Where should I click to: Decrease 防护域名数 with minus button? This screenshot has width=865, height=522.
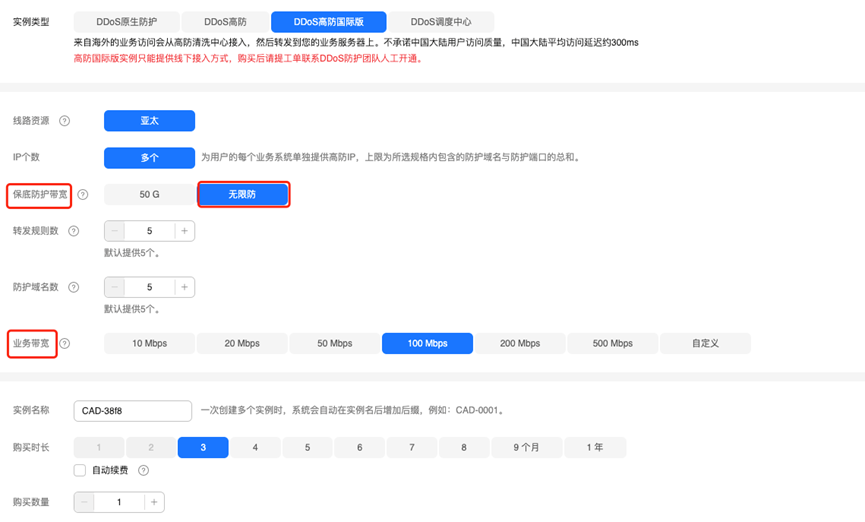pyautogui.click(x=115, y=287)
